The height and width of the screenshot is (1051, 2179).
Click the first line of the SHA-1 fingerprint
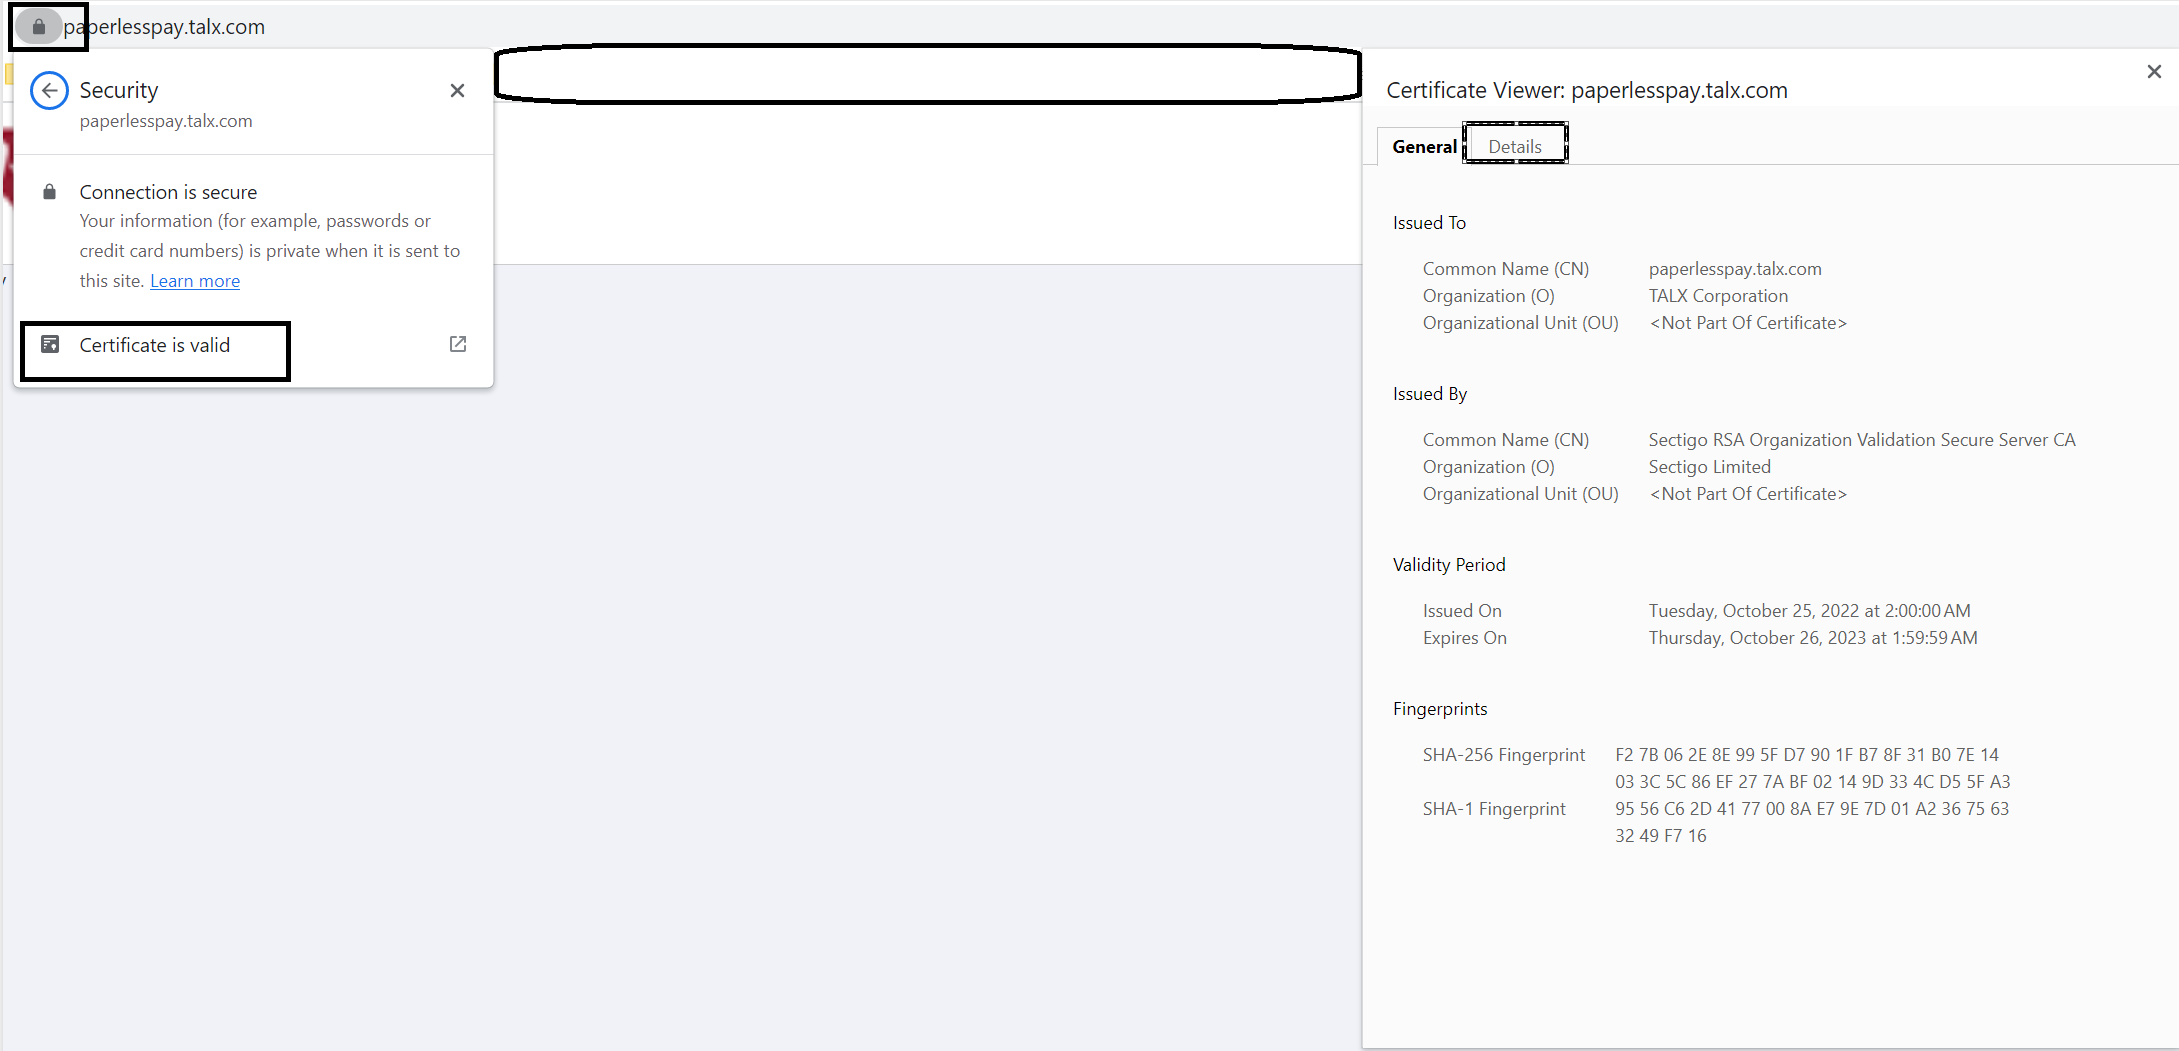[1811, 809]
